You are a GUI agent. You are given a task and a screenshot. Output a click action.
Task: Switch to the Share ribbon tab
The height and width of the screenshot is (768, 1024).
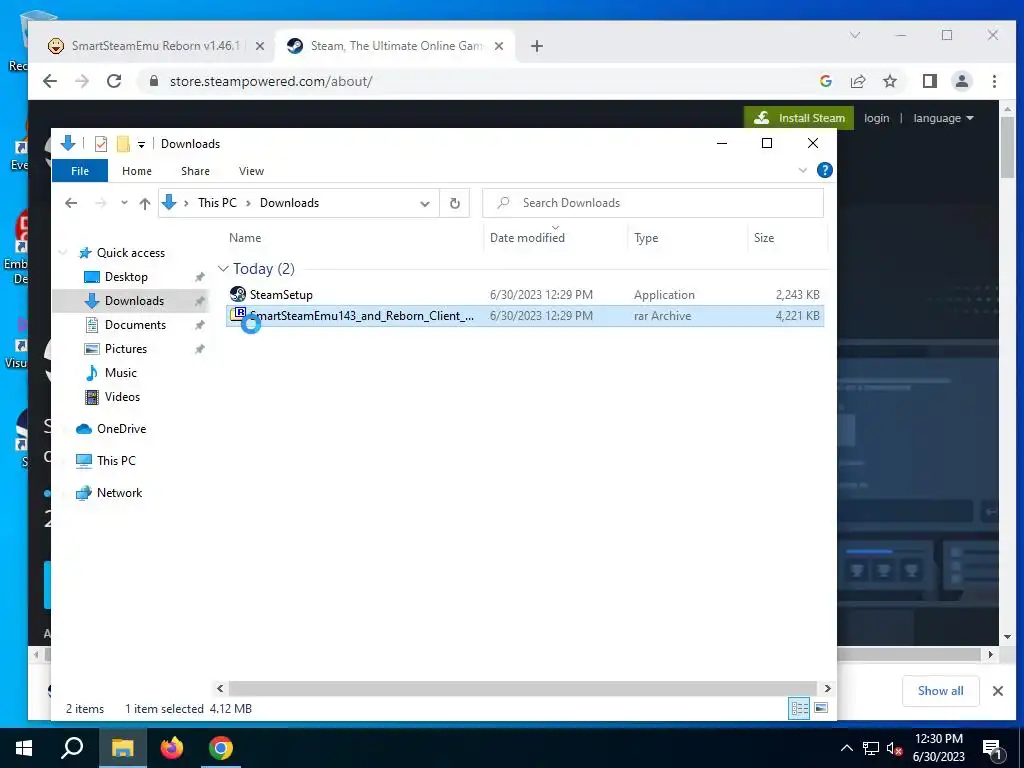pos(195,171)
